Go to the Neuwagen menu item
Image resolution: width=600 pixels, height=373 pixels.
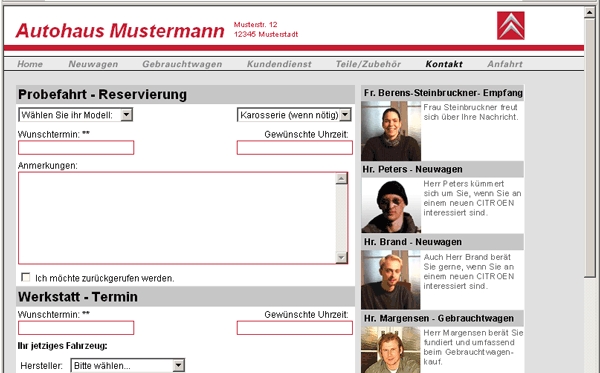pyautogui.click(x=93, y=64)
